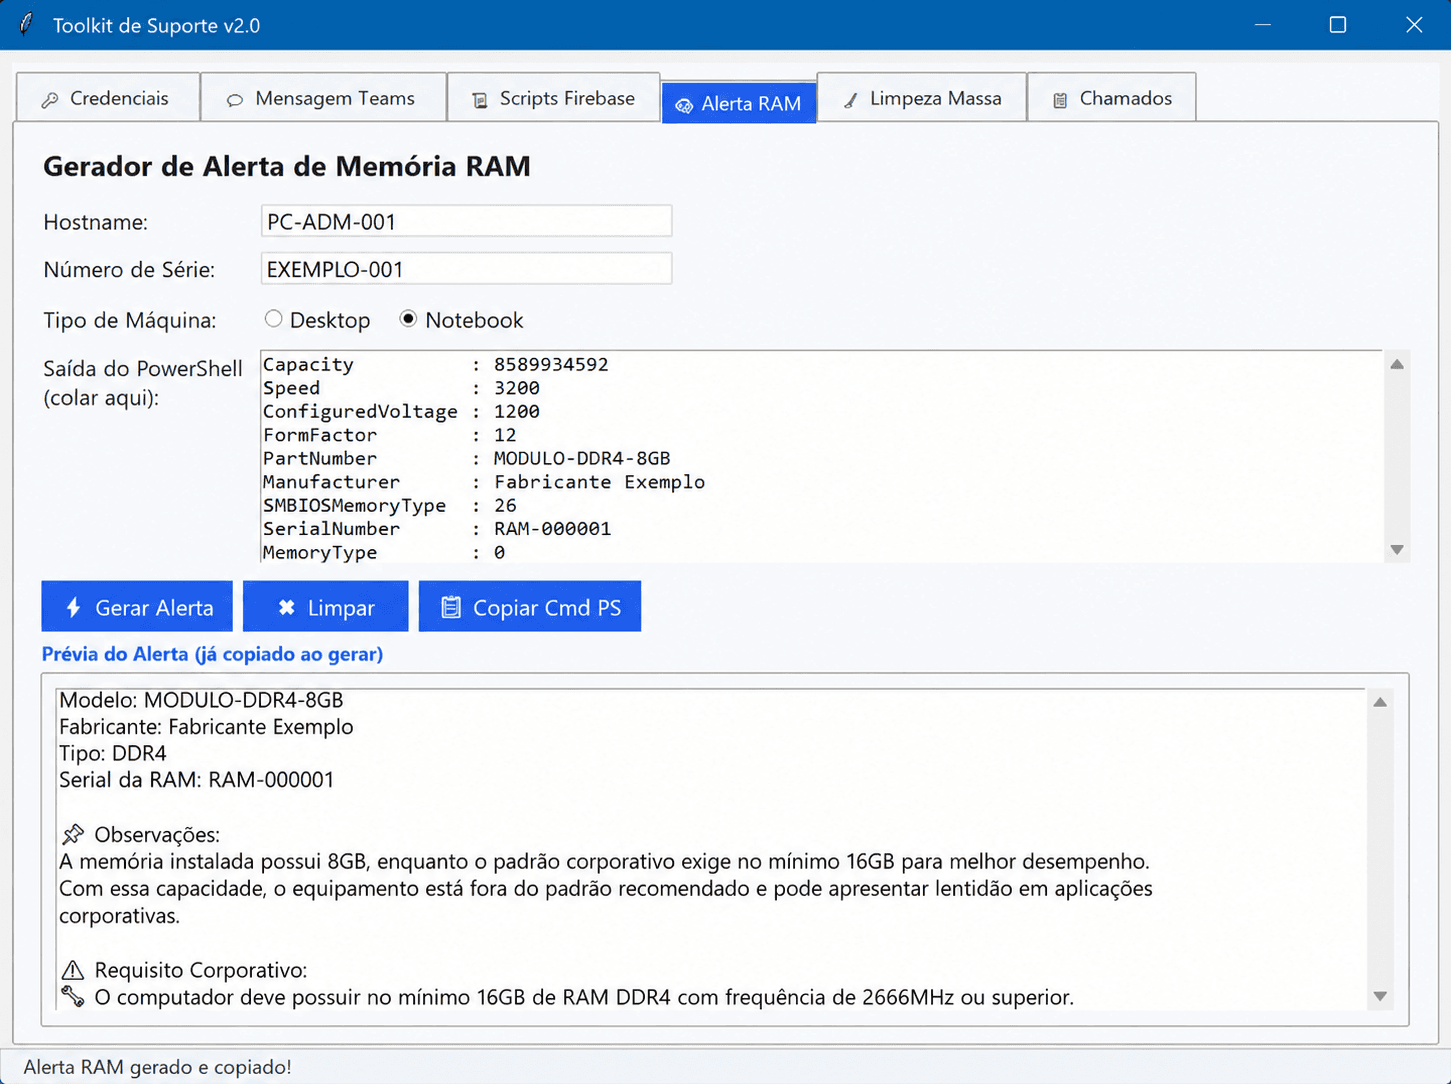Click the 'Fabricante: Fabricante Exemplo' preview line
The image size is (1451, 1084).
point(206,727)
